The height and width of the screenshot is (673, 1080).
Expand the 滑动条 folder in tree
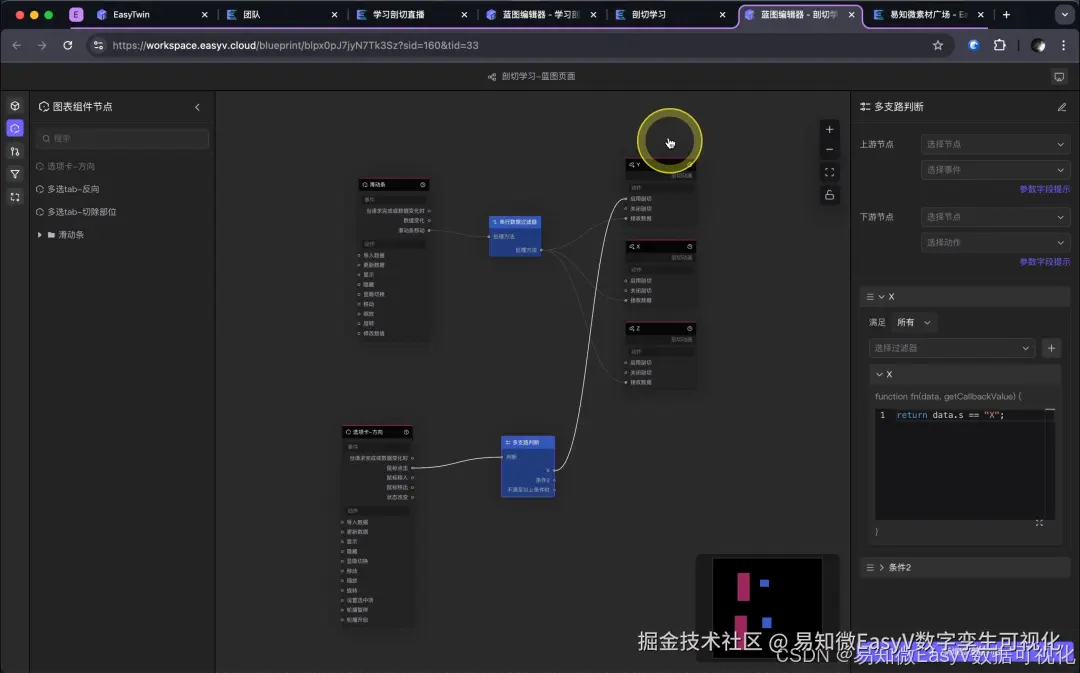point(39,235)
